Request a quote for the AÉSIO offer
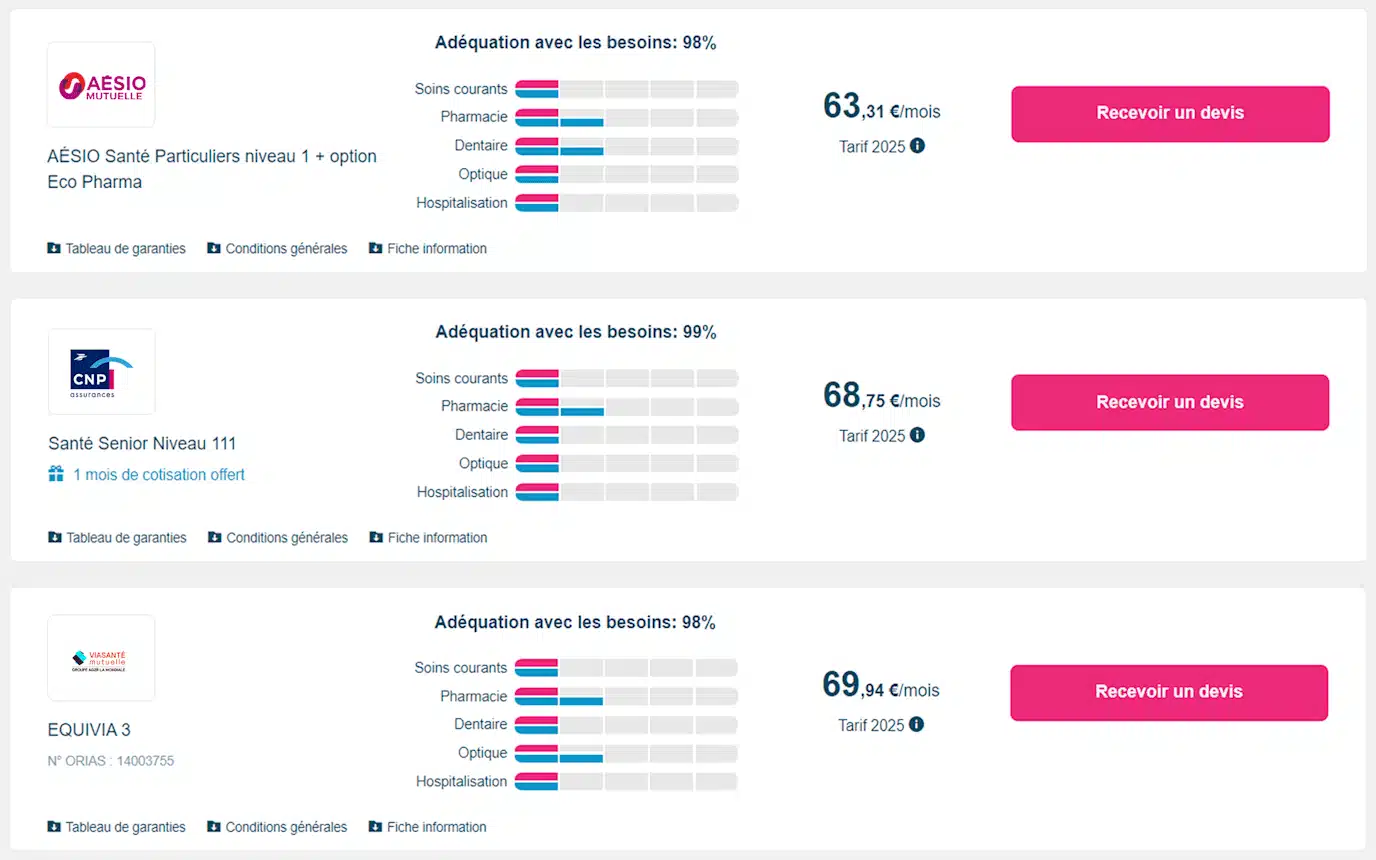Image resolution: width=1376 pixels, height=860 pixels. [1170, 114]
